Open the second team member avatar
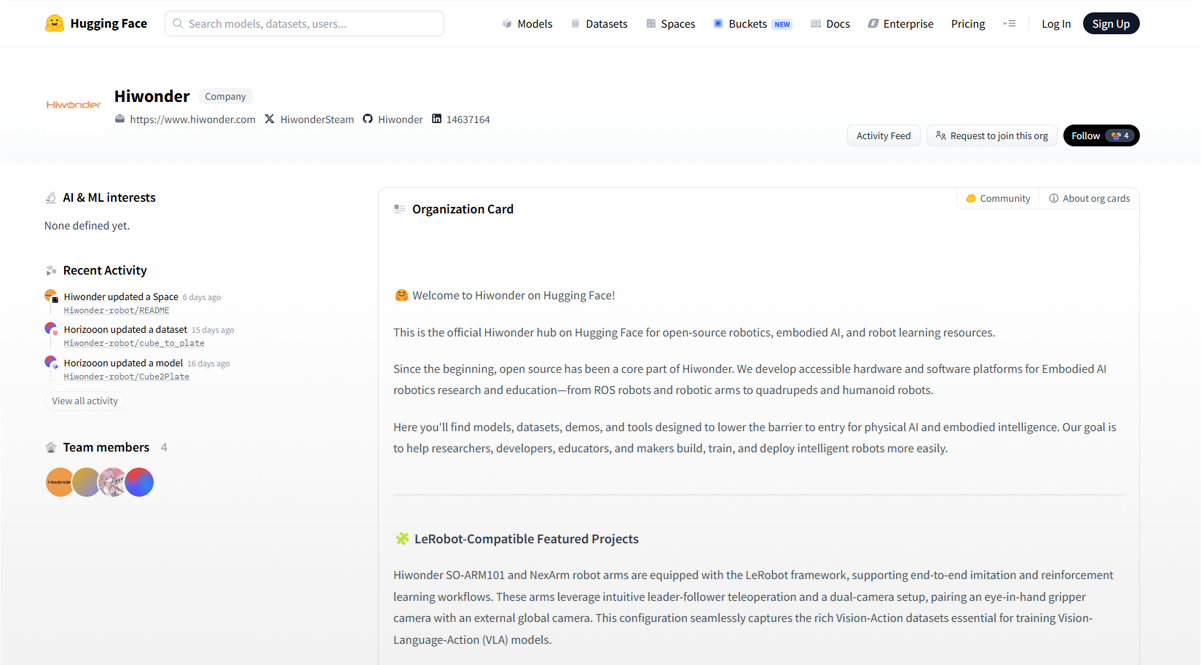Viewport: 1201px width, 665px height. click(x=86, y=482)
